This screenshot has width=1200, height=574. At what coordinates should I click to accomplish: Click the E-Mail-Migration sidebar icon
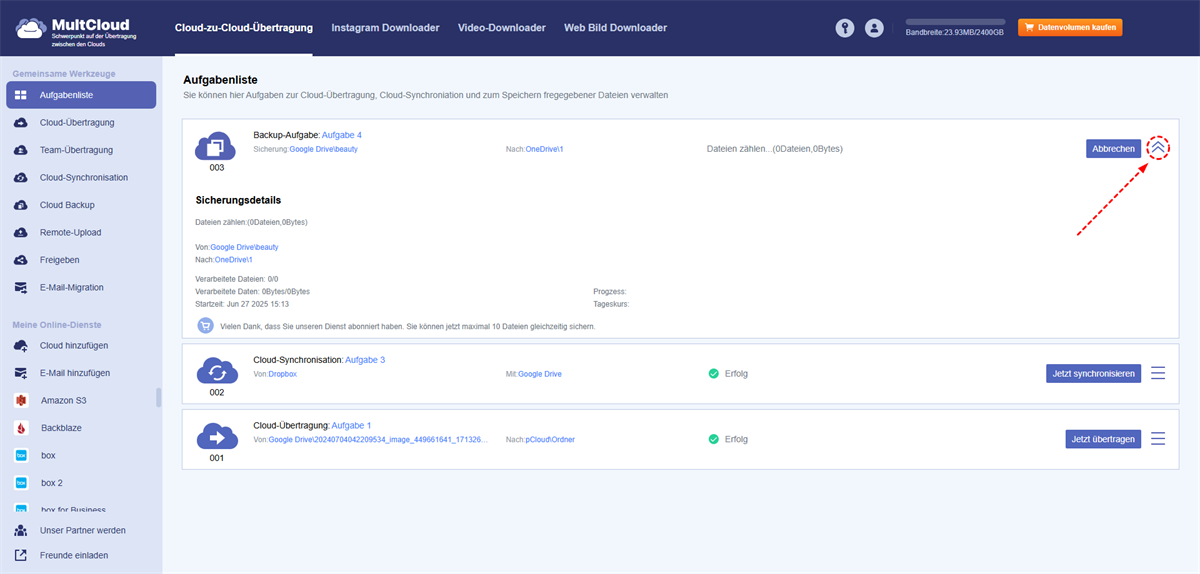[21, 288]
